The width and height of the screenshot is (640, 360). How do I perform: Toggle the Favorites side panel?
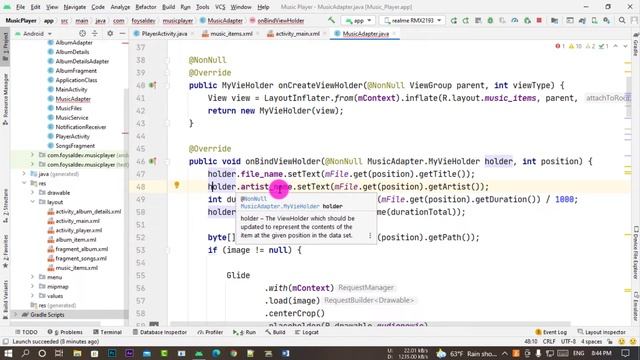coord(5,251)
